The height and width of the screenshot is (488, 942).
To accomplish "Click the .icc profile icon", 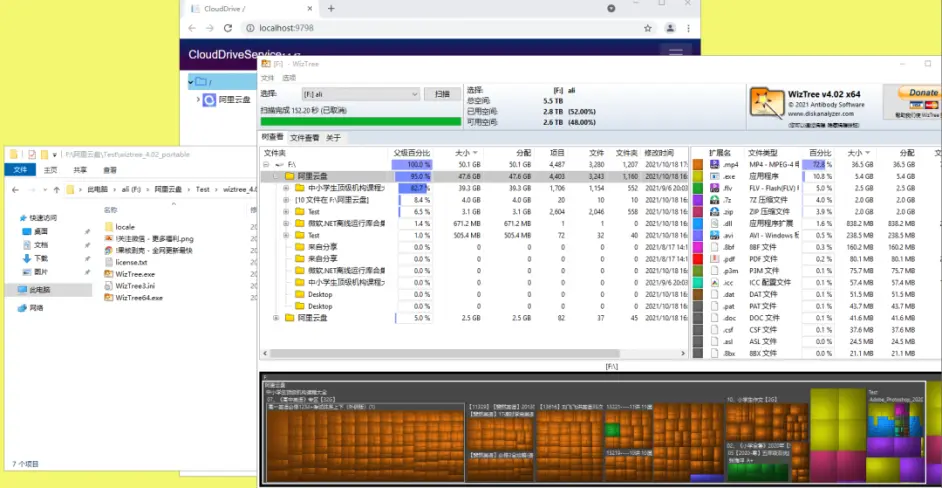I will (x=714, y=282).
